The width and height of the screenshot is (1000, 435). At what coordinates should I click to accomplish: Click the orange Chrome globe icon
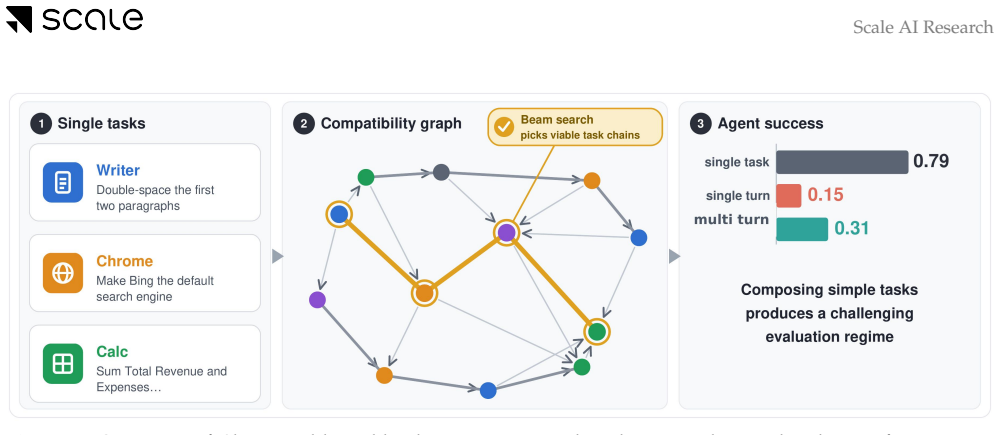(x=62, y=273)
